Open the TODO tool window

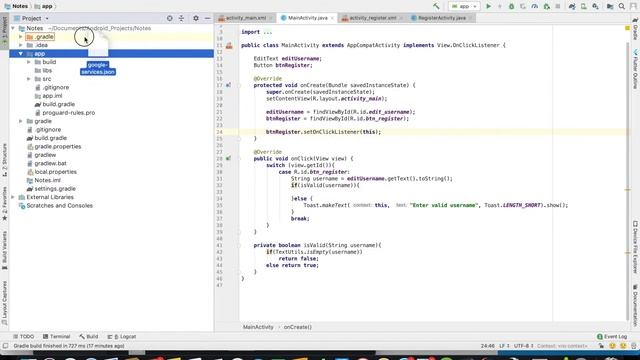pos(23,337)
